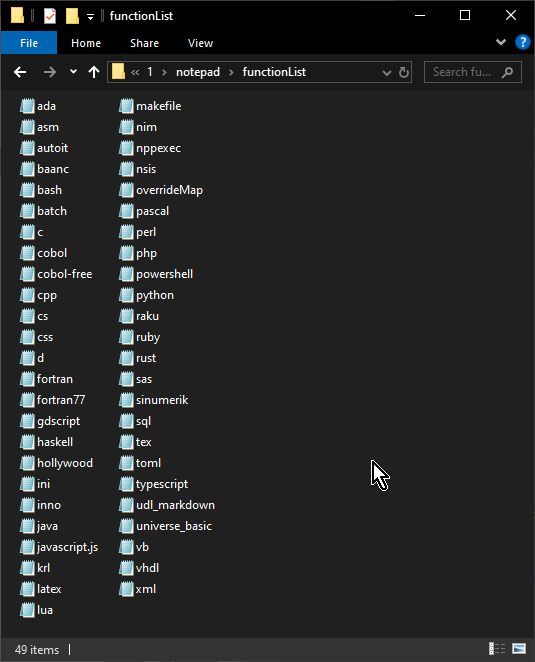Refresh the functionList folder
Screen dimensions: 535x662
[404, 73]
